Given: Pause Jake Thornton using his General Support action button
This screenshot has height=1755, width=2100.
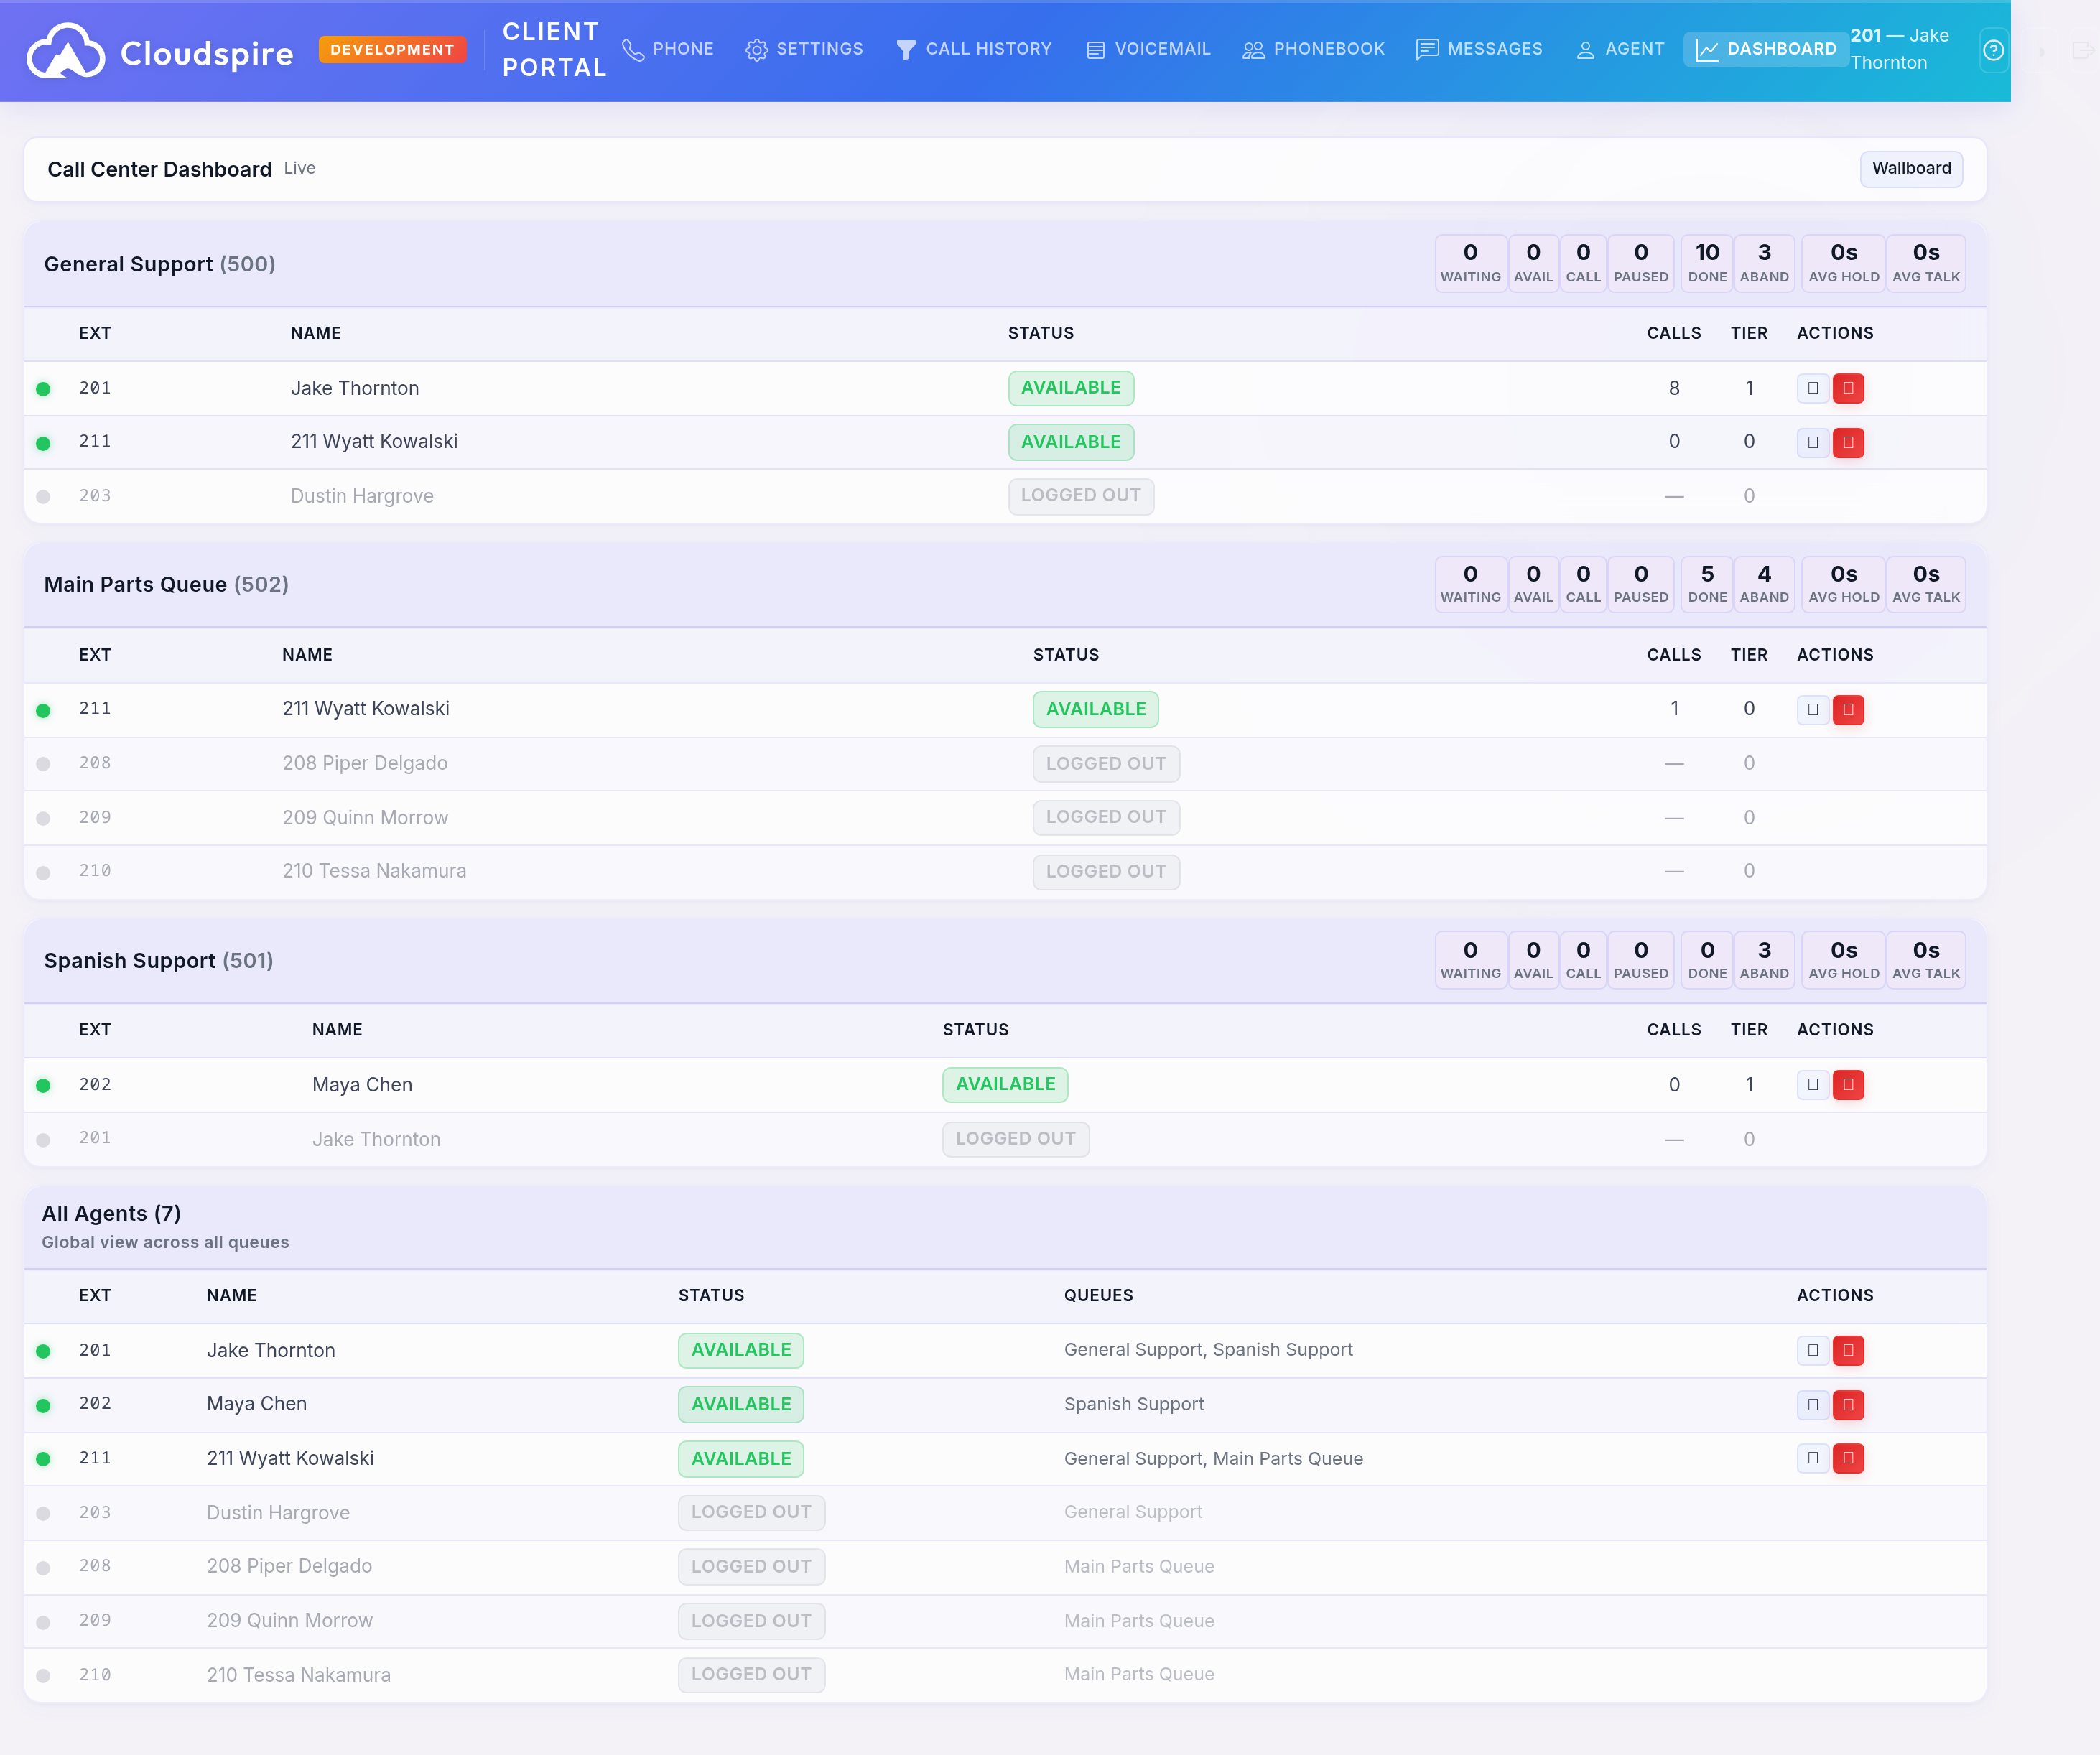Looking at the screenshot, I should tap(1811, 389).
